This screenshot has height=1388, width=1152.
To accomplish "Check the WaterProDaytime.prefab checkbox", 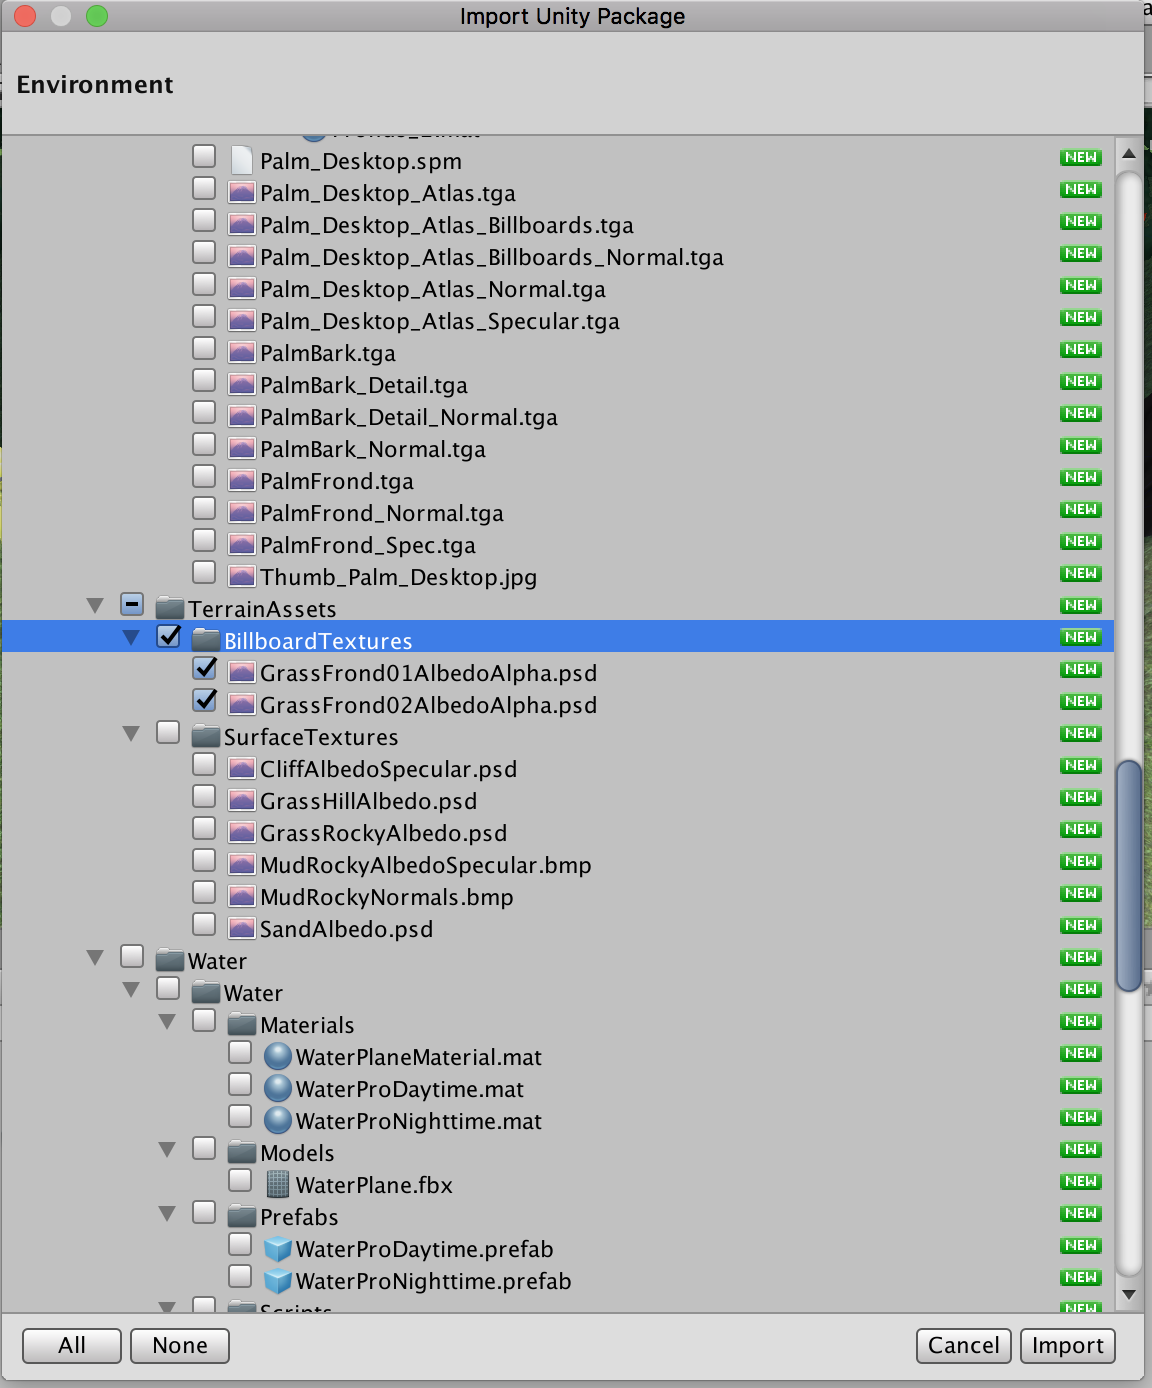I will (x=240, y=1244).
